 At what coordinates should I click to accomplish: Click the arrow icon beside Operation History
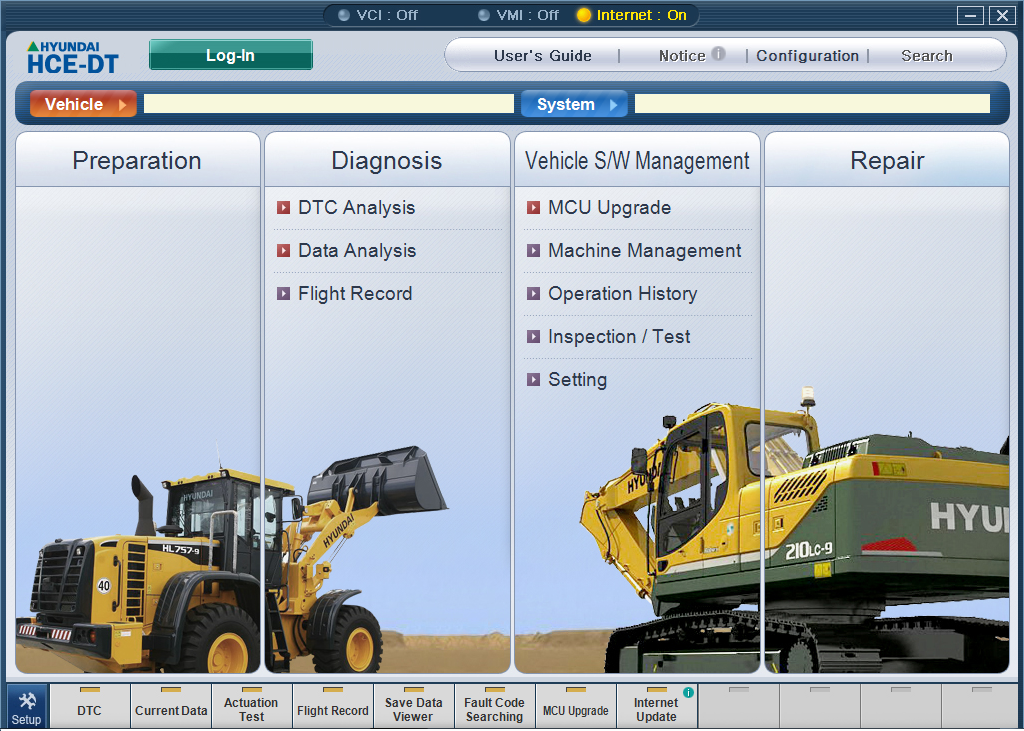click(533, 294)
